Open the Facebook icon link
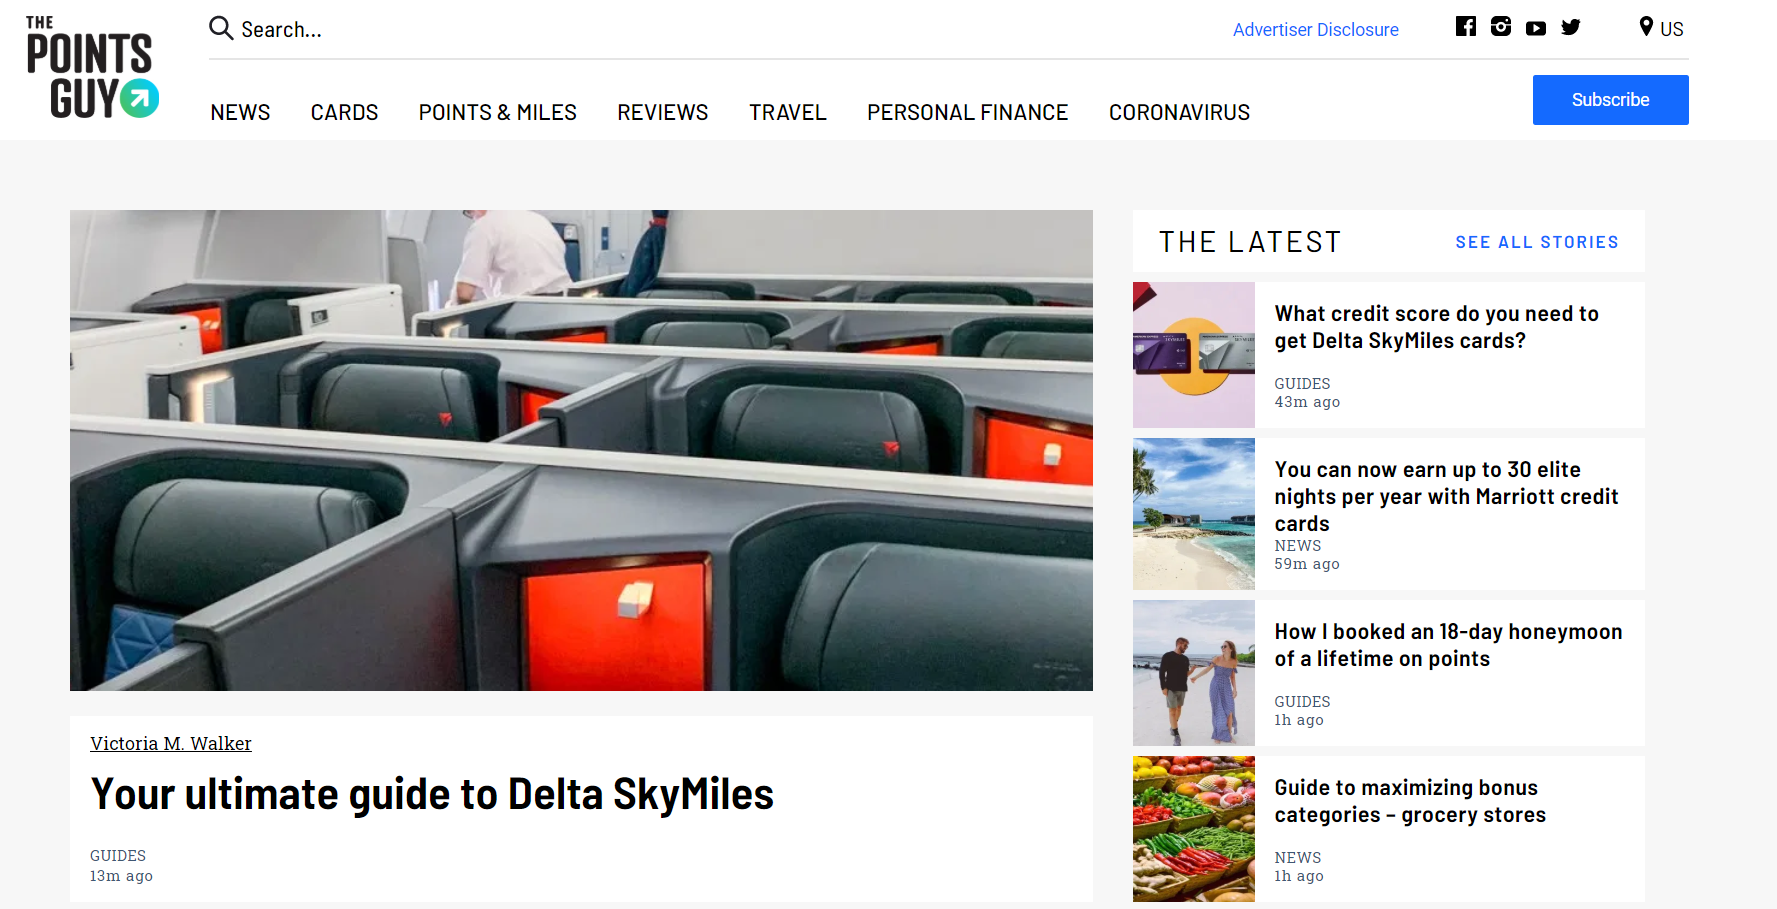The height and width of the screenshot is (909, 1777). [x=1466, y=27]
